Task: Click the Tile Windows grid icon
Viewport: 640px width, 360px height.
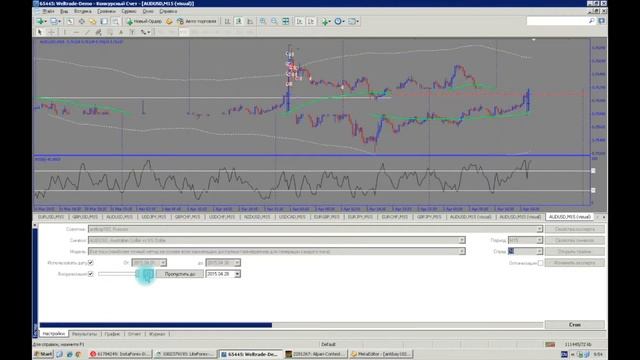Action: tap(286, 21)
